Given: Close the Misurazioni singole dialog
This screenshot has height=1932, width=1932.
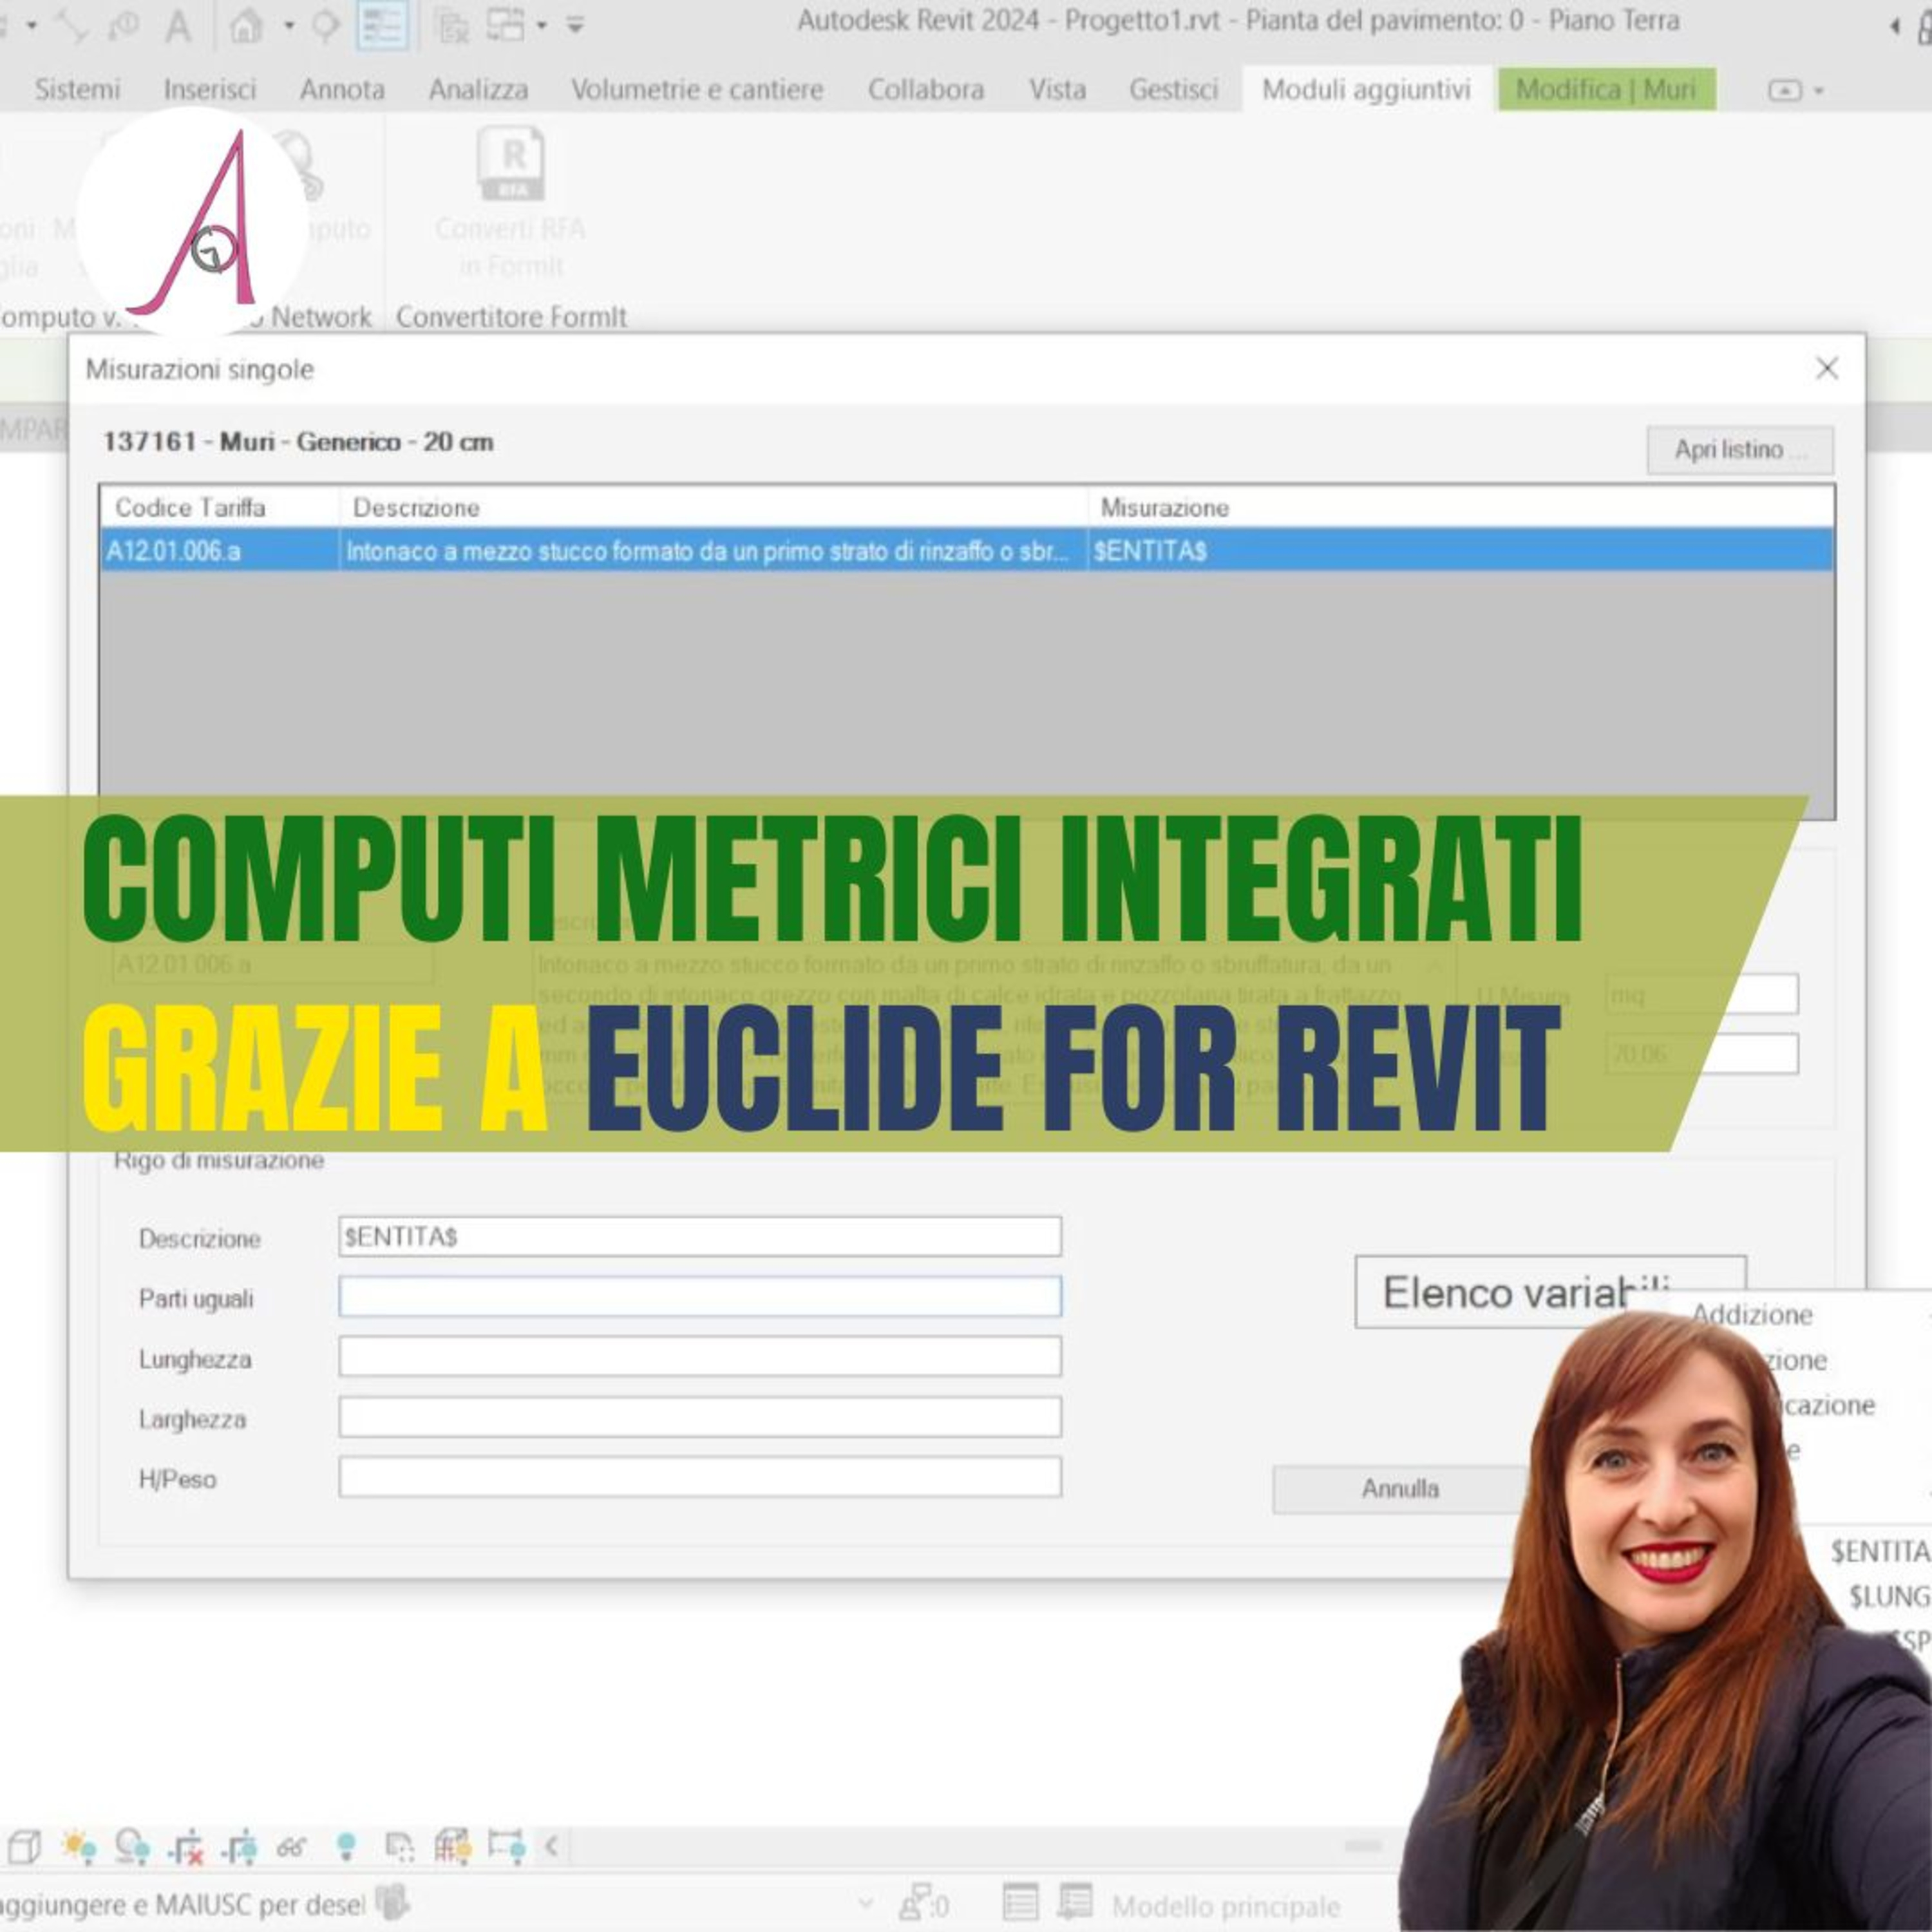Looking at the screenshot, I should pos(1827,369).
